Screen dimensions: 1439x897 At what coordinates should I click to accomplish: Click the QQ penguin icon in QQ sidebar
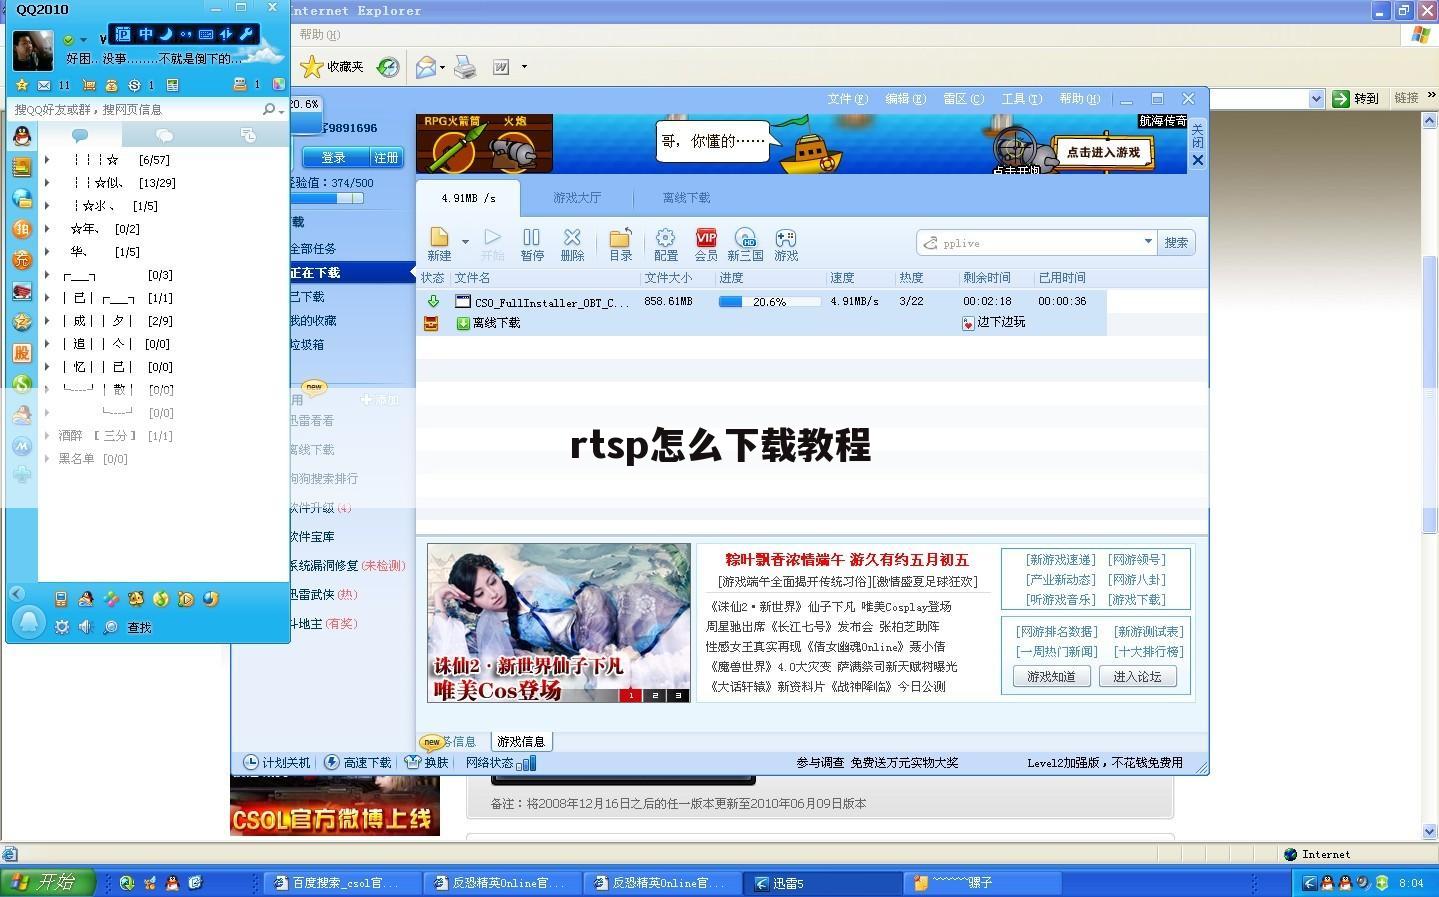[22, 135]
